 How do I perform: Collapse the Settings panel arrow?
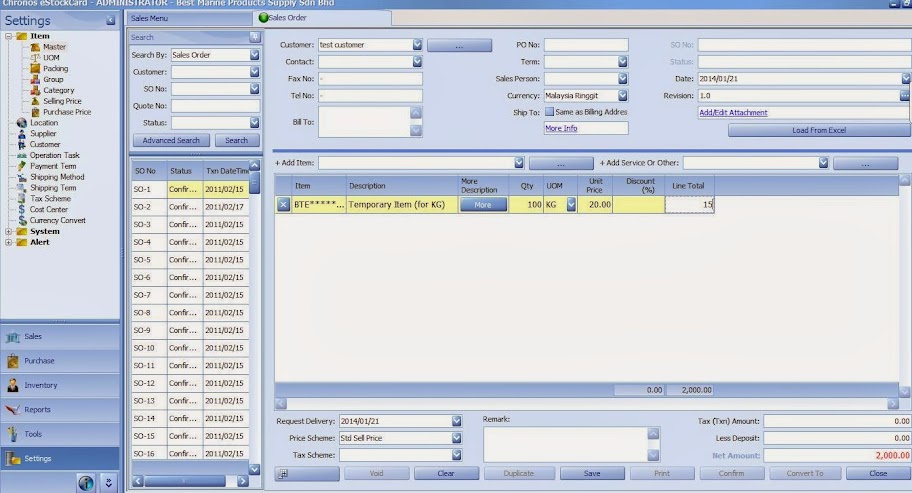111,20
